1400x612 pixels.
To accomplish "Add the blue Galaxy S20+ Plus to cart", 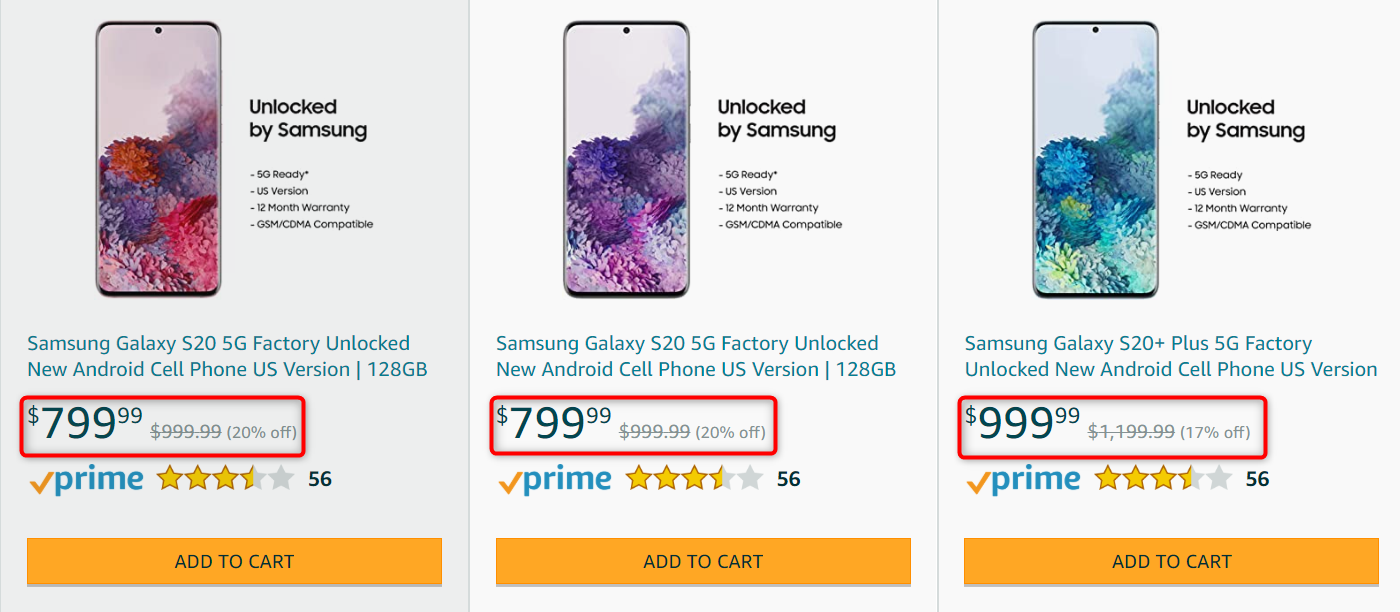I will (1171, 561).
